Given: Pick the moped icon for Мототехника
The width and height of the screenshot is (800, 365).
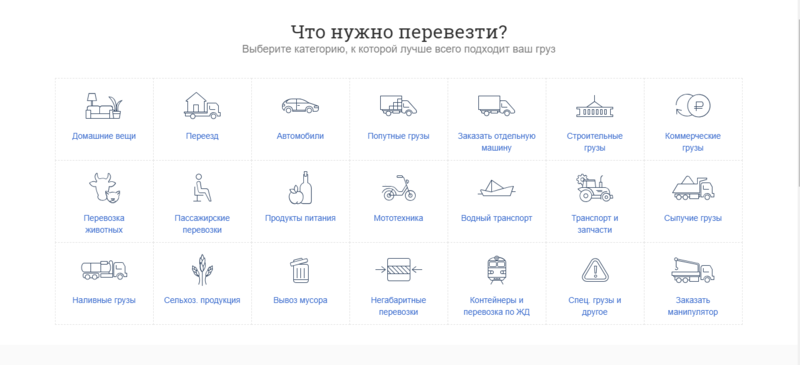Looking at the screenshot, I should (398, 188).
